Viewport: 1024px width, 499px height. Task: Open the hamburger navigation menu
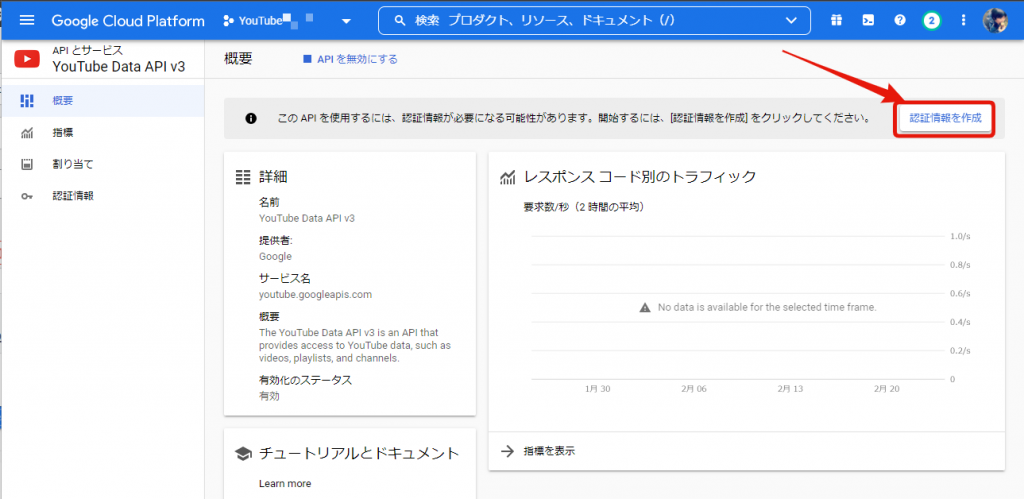tap(26, 20)
